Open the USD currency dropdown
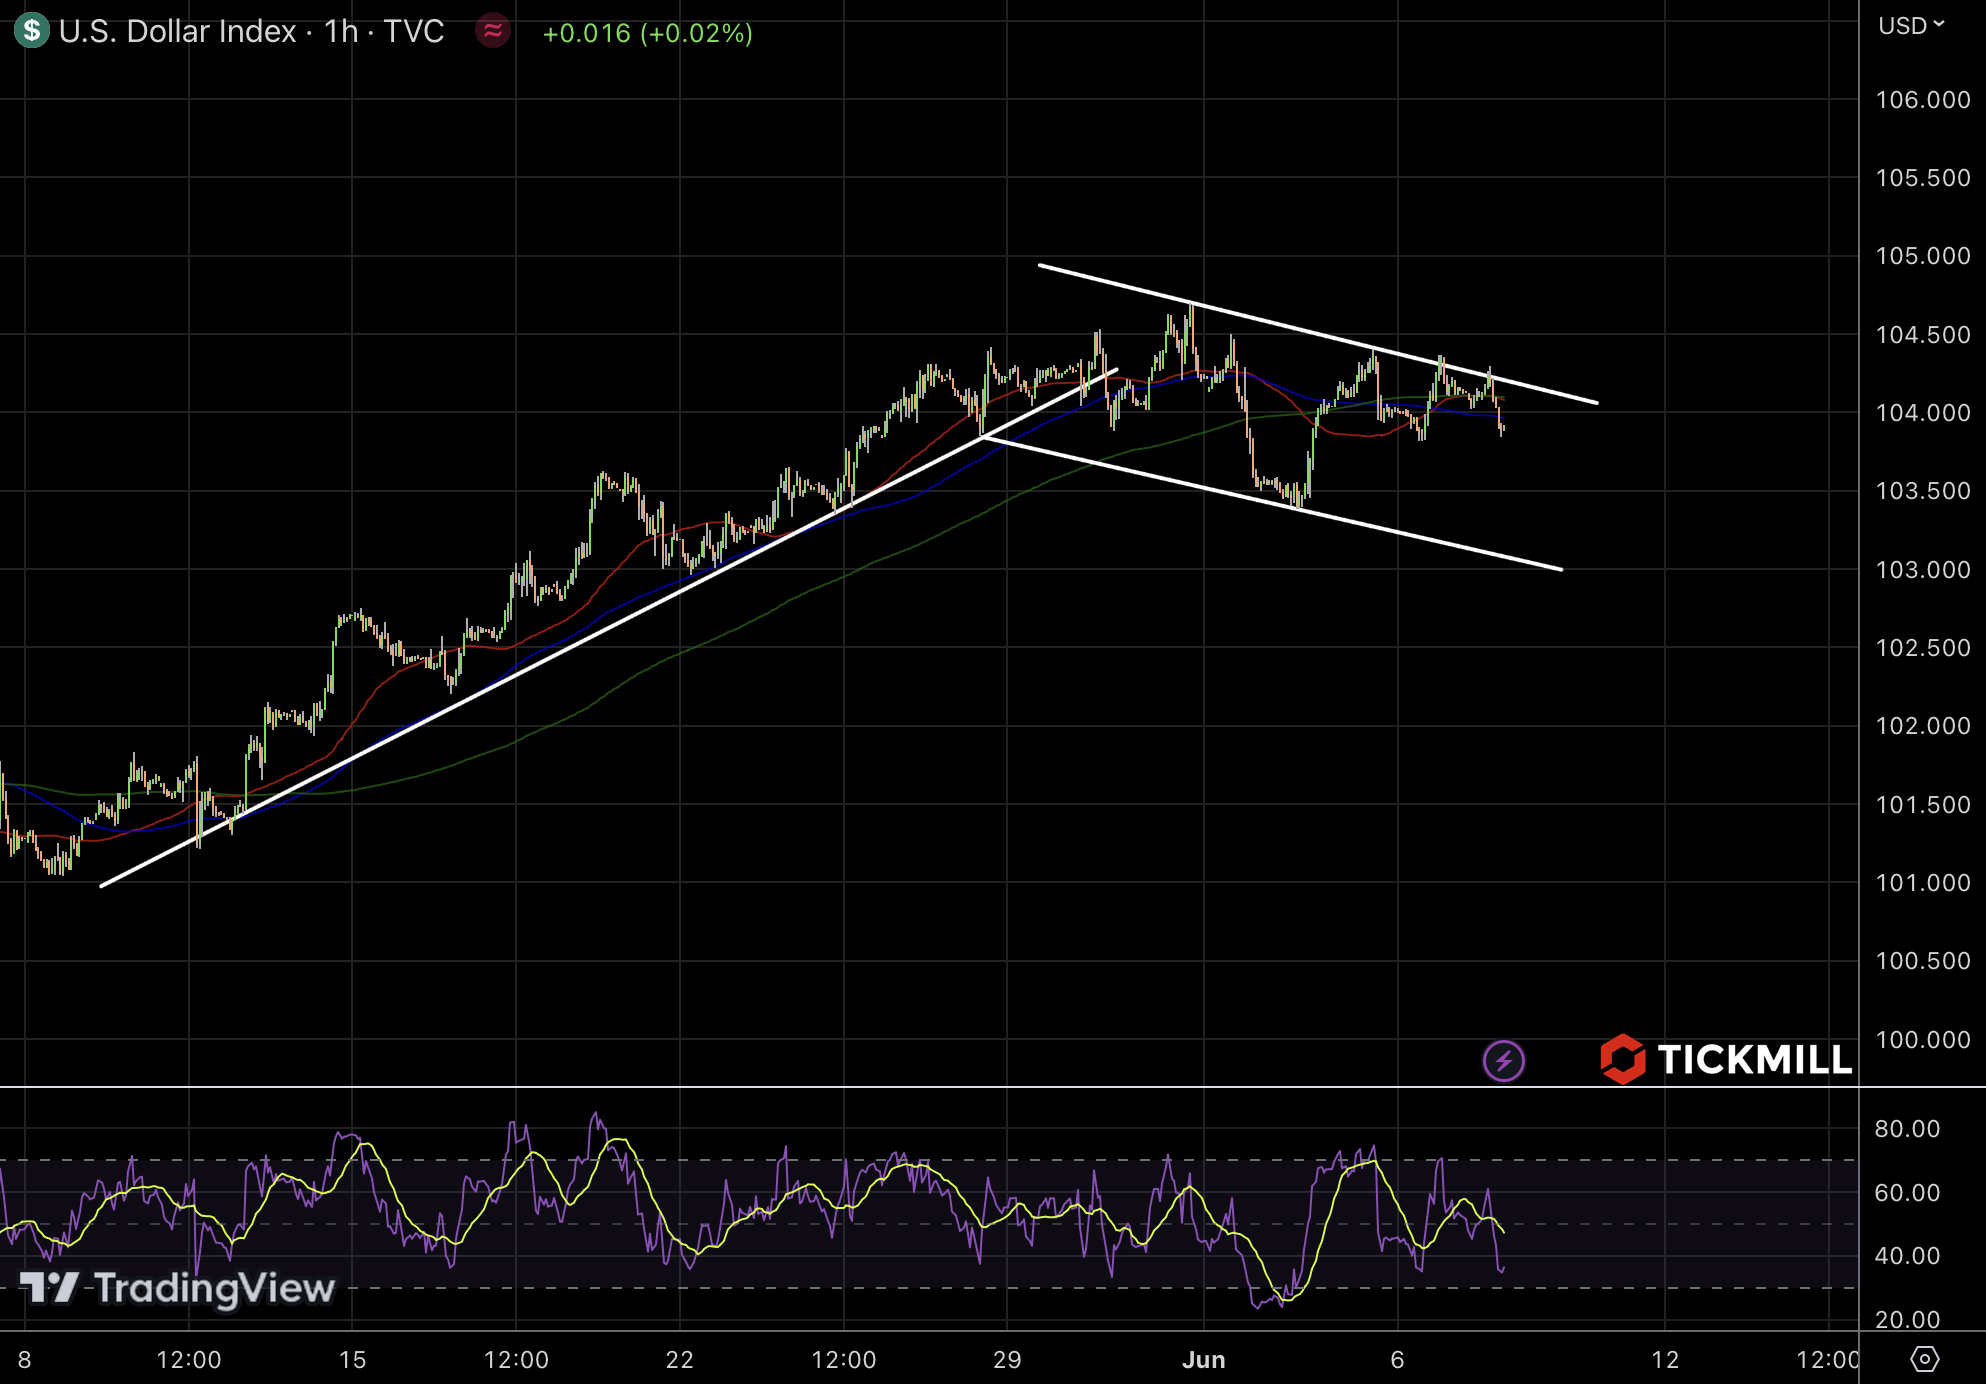The width and height of the screenshot is (1986, 1384). pos(1910,26)
